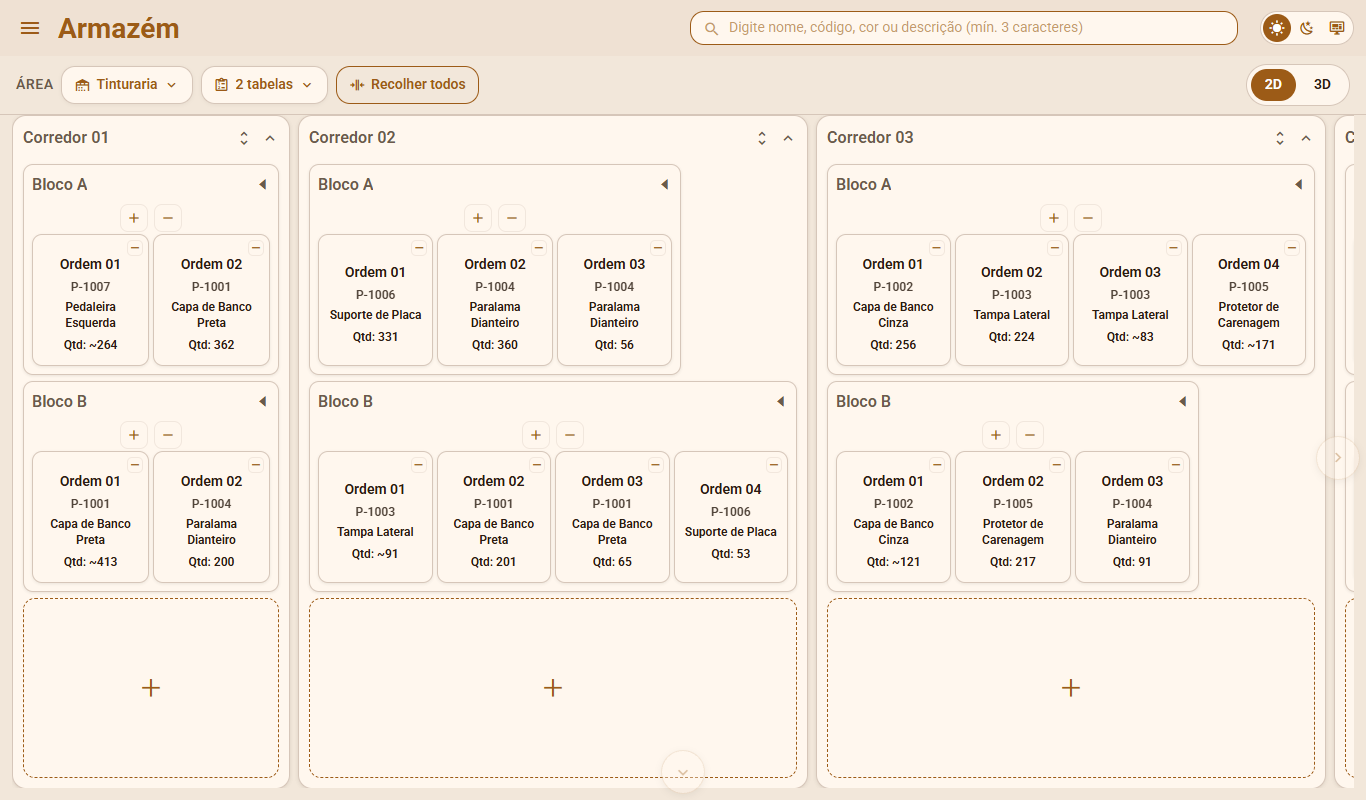Screen dimensions: 1366x800
Task: Open the 2 tabelas dropdown
Action: 264,85
